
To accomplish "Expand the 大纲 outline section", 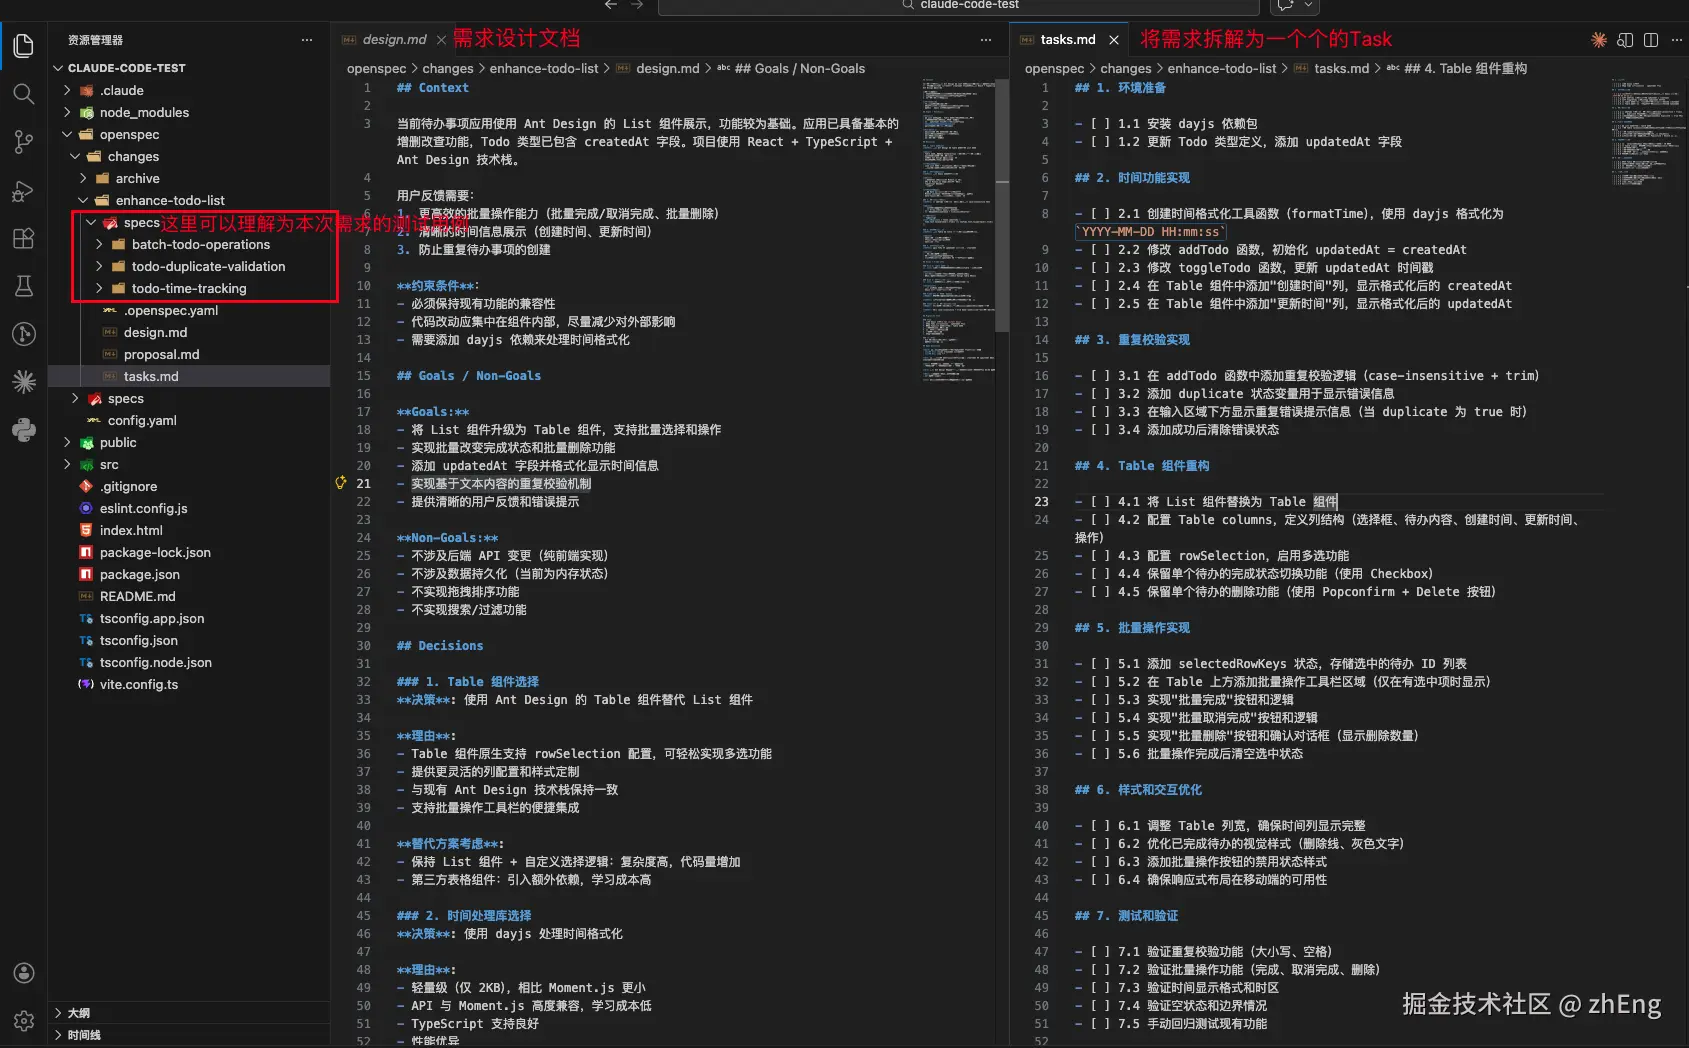I will coord(78,1013).
